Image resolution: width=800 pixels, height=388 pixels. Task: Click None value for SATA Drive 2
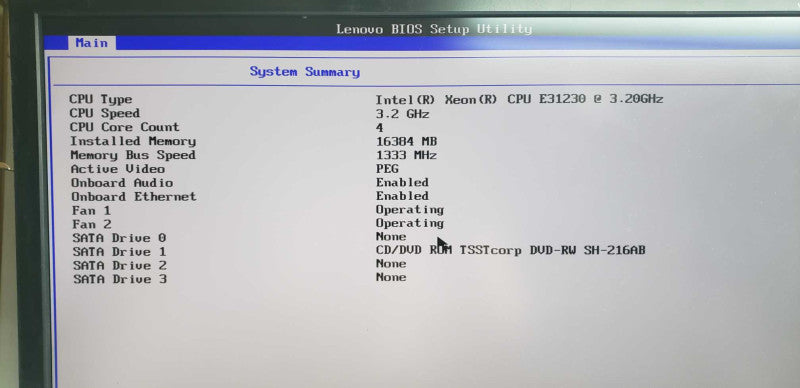click(391, 264)
